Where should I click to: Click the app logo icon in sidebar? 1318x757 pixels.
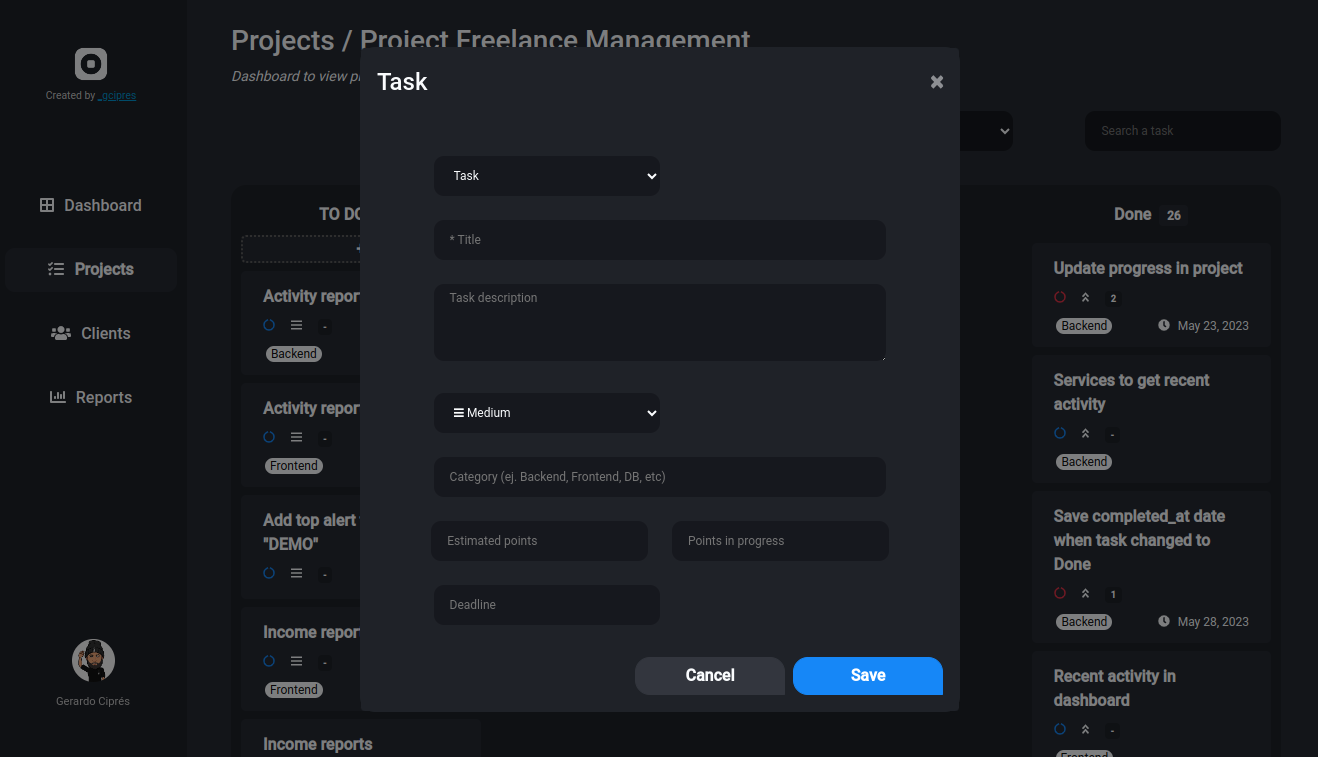(91, 64)
